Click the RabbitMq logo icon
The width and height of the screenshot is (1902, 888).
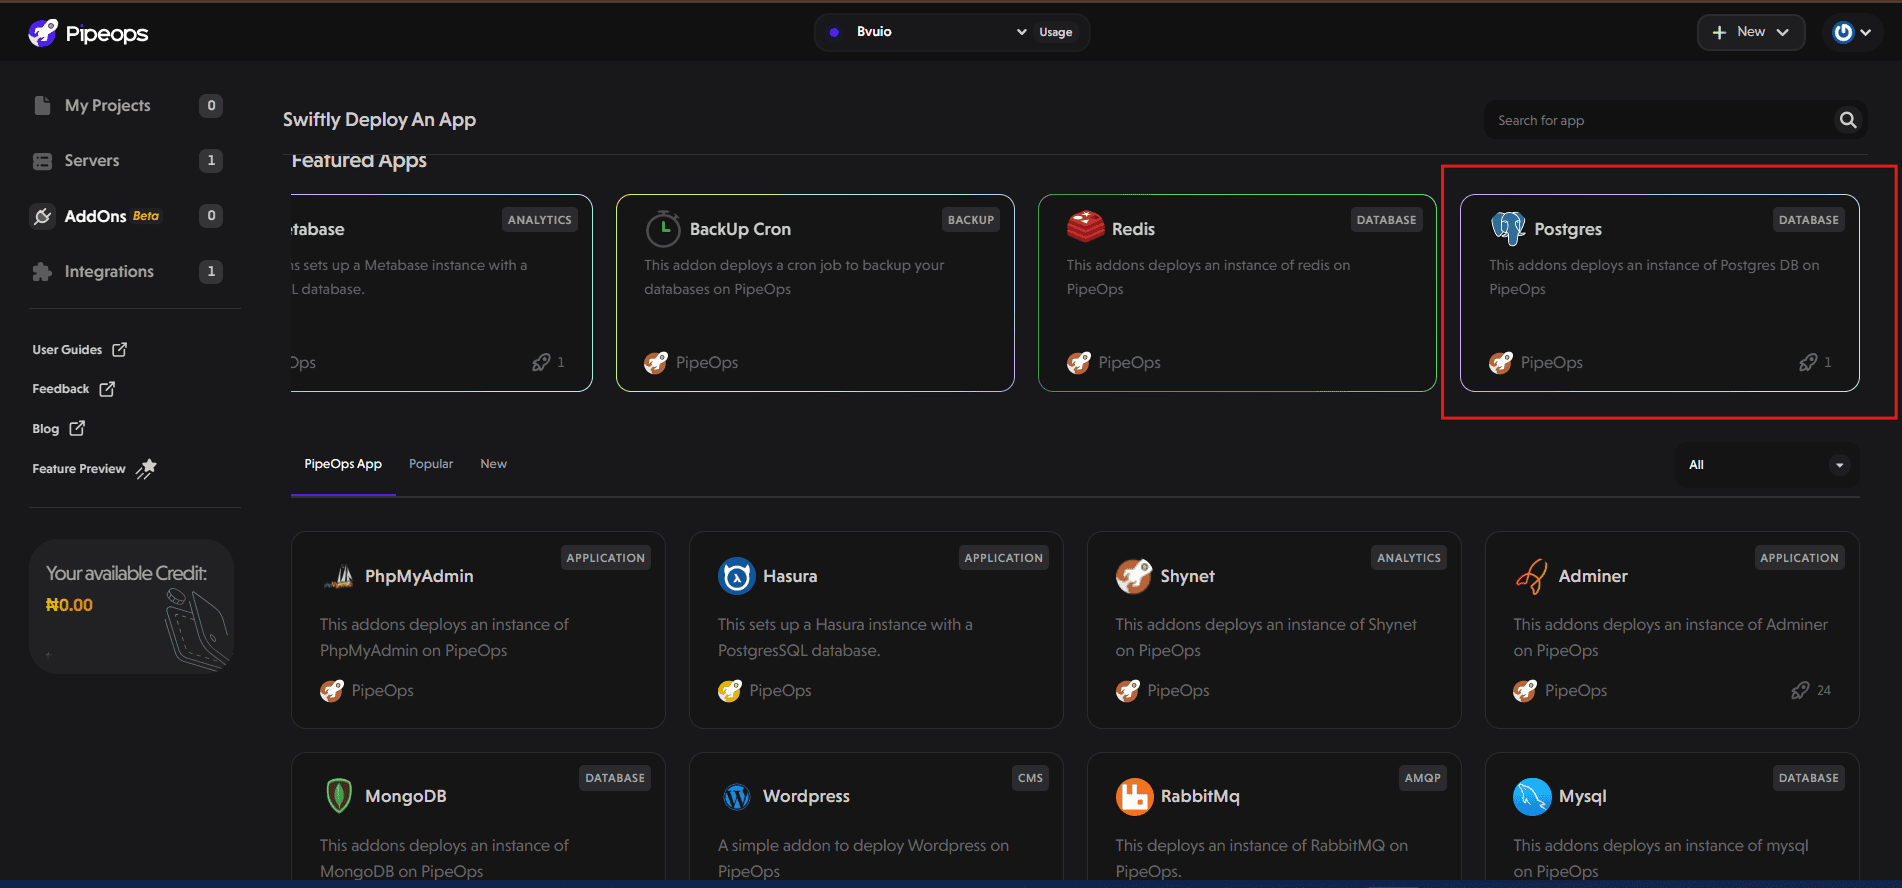click(1134, 797)
